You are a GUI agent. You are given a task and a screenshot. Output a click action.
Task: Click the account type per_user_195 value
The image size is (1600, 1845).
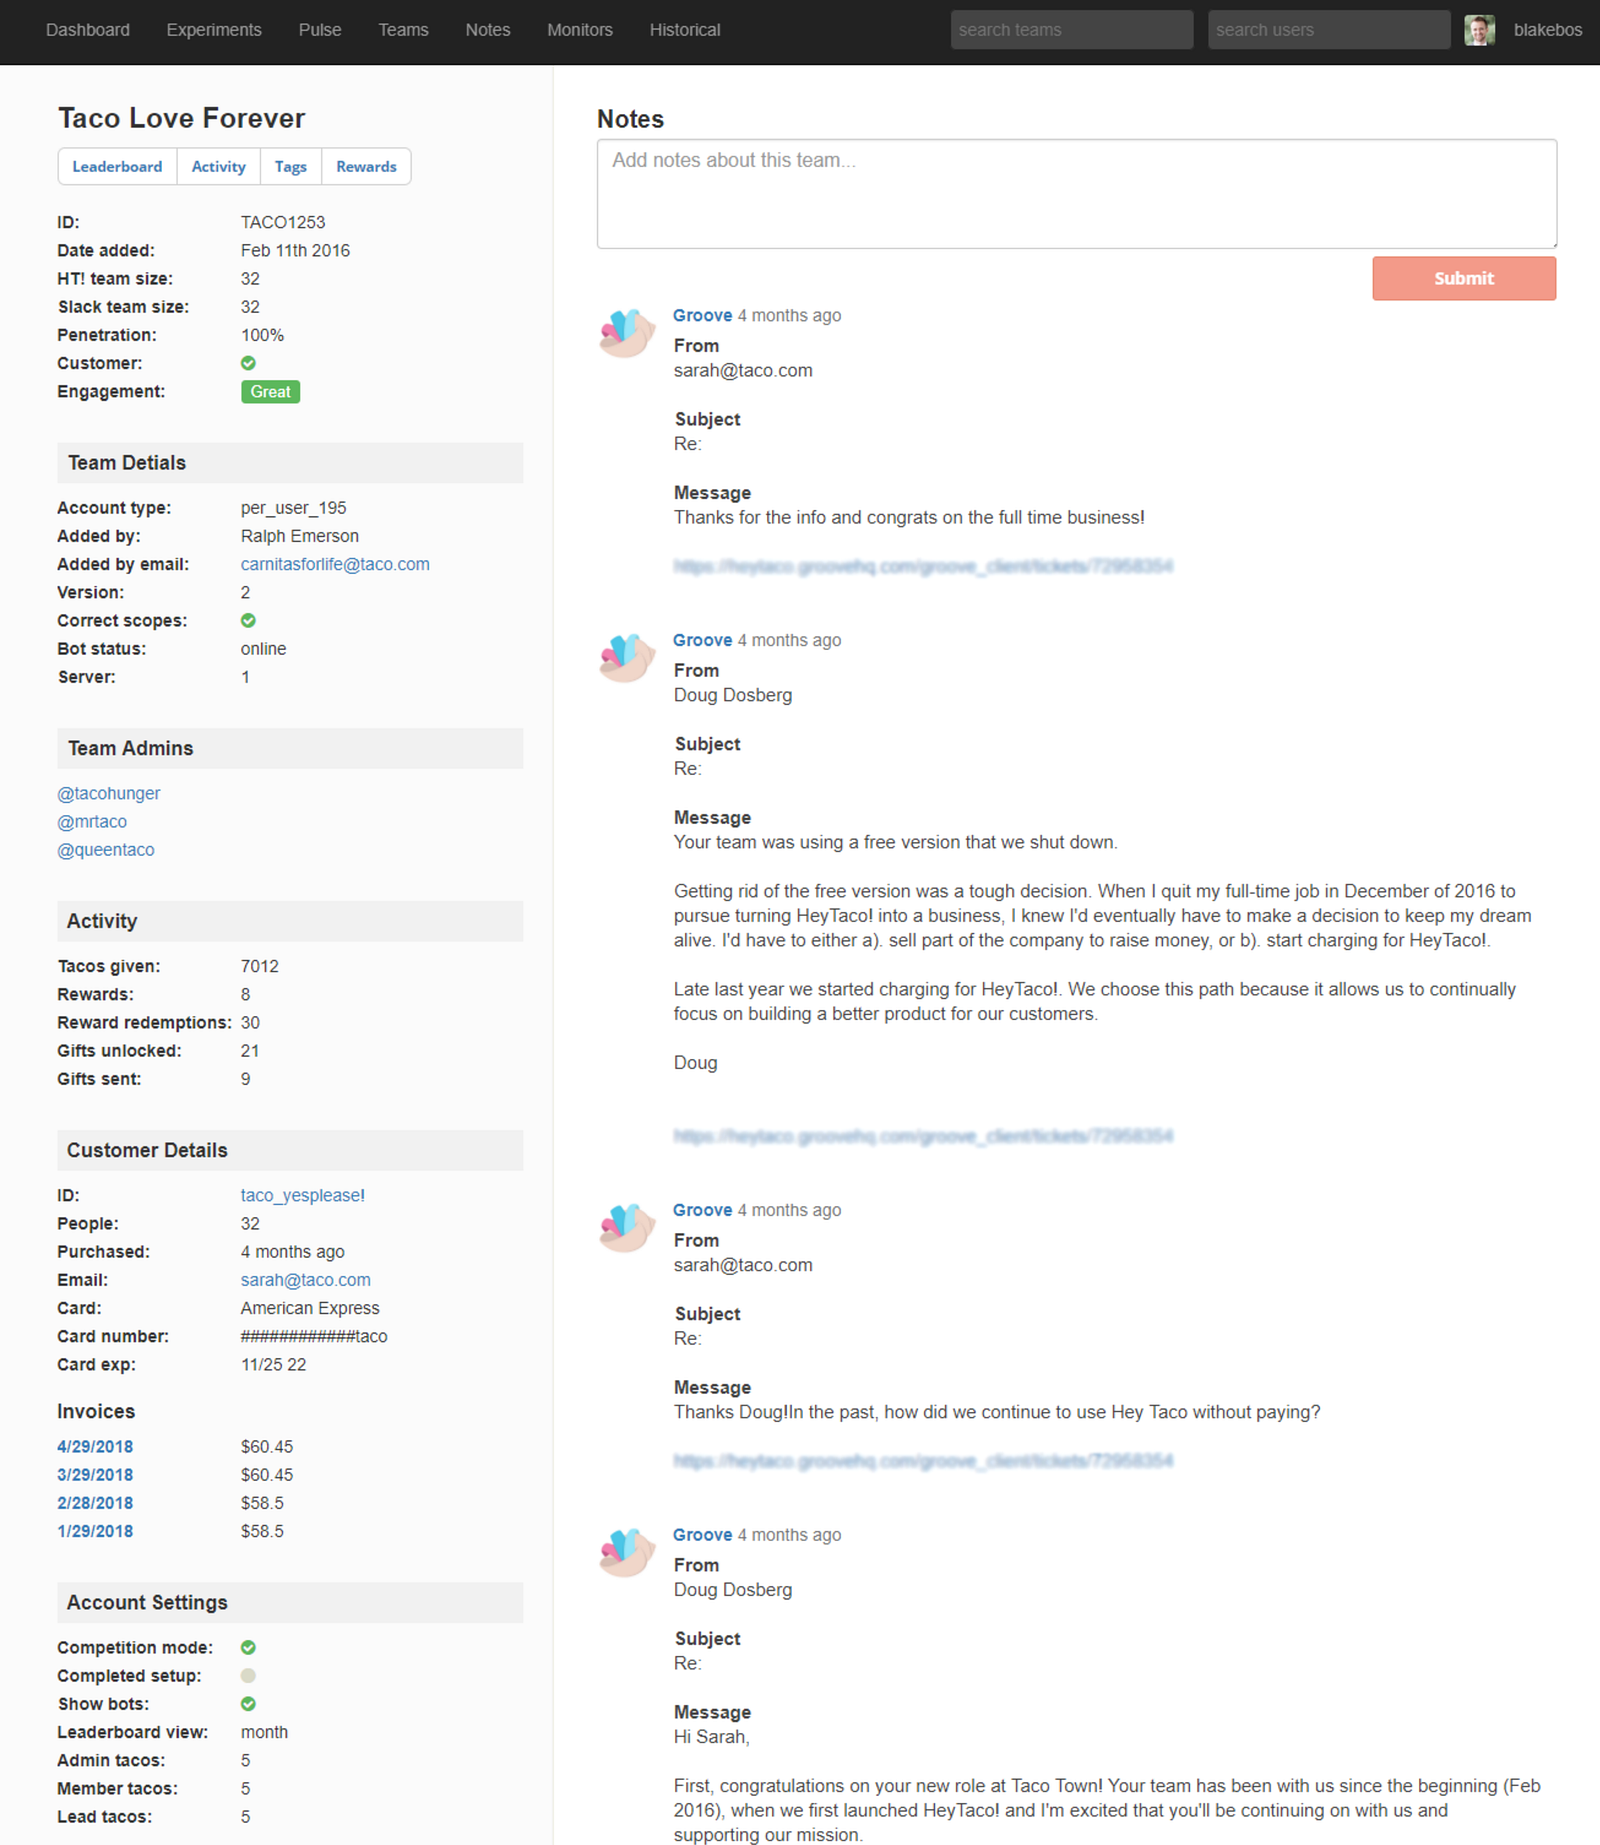click(294, 508)
